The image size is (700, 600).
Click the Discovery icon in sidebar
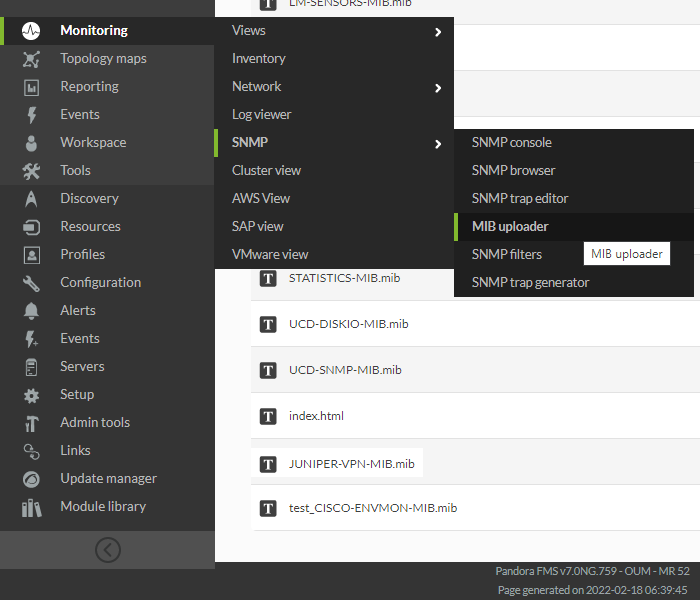[x=31, y=199]
